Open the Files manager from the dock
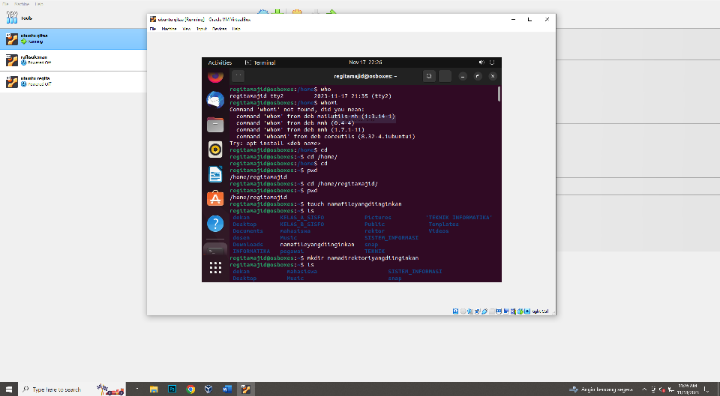 click(215, 124)
